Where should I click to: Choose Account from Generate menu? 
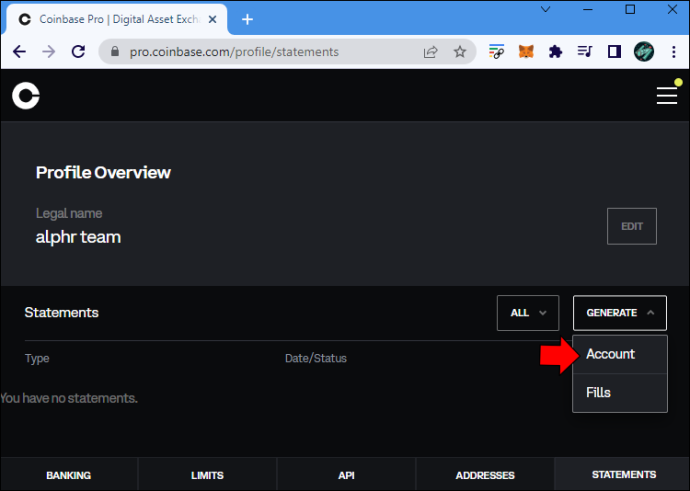click(620, 354)
